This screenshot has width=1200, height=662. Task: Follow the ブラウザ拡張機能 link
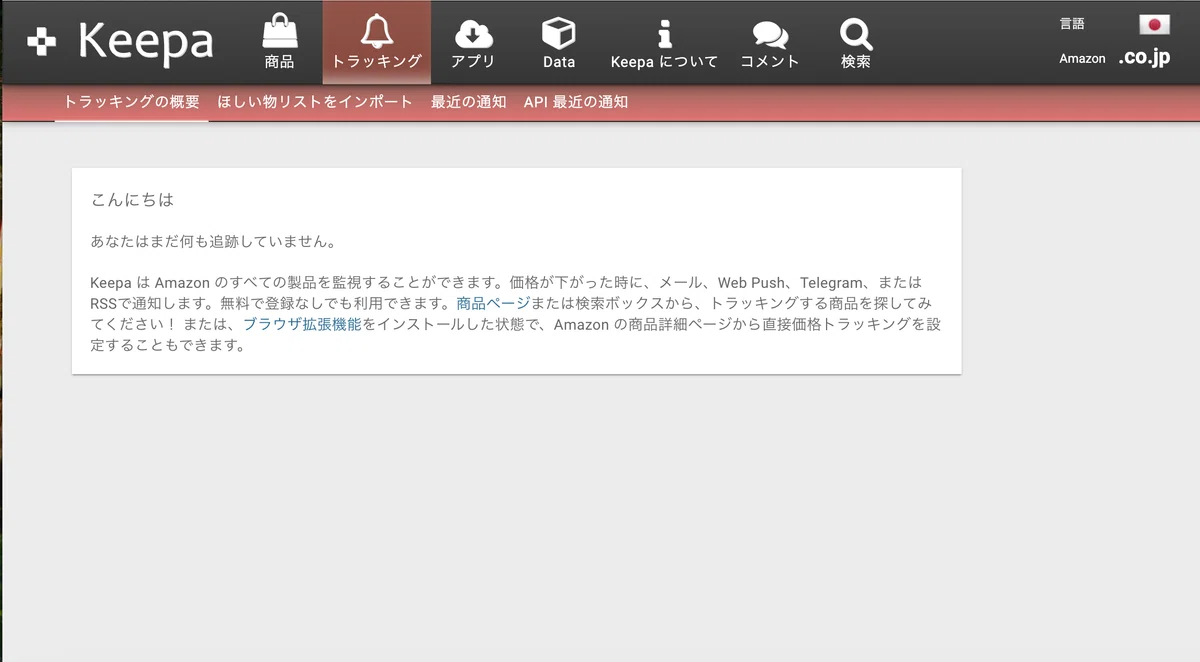[302, 324]
